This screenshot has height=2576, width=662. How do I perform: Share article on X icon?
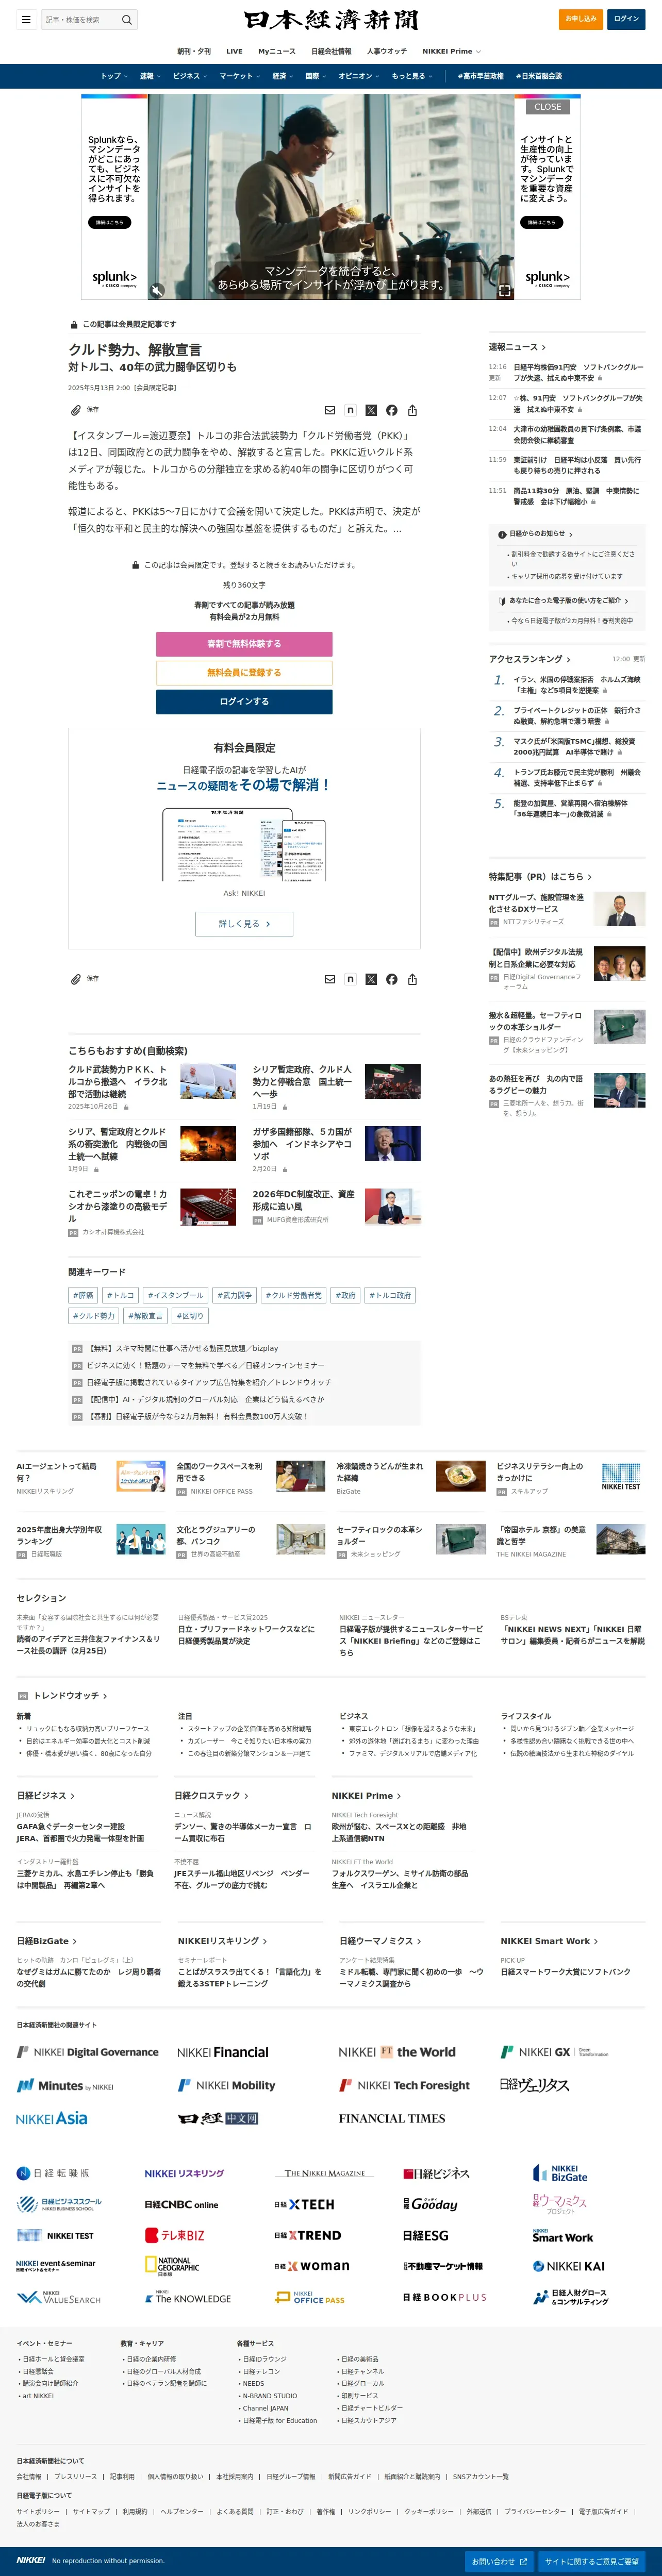tap(371, 410)
